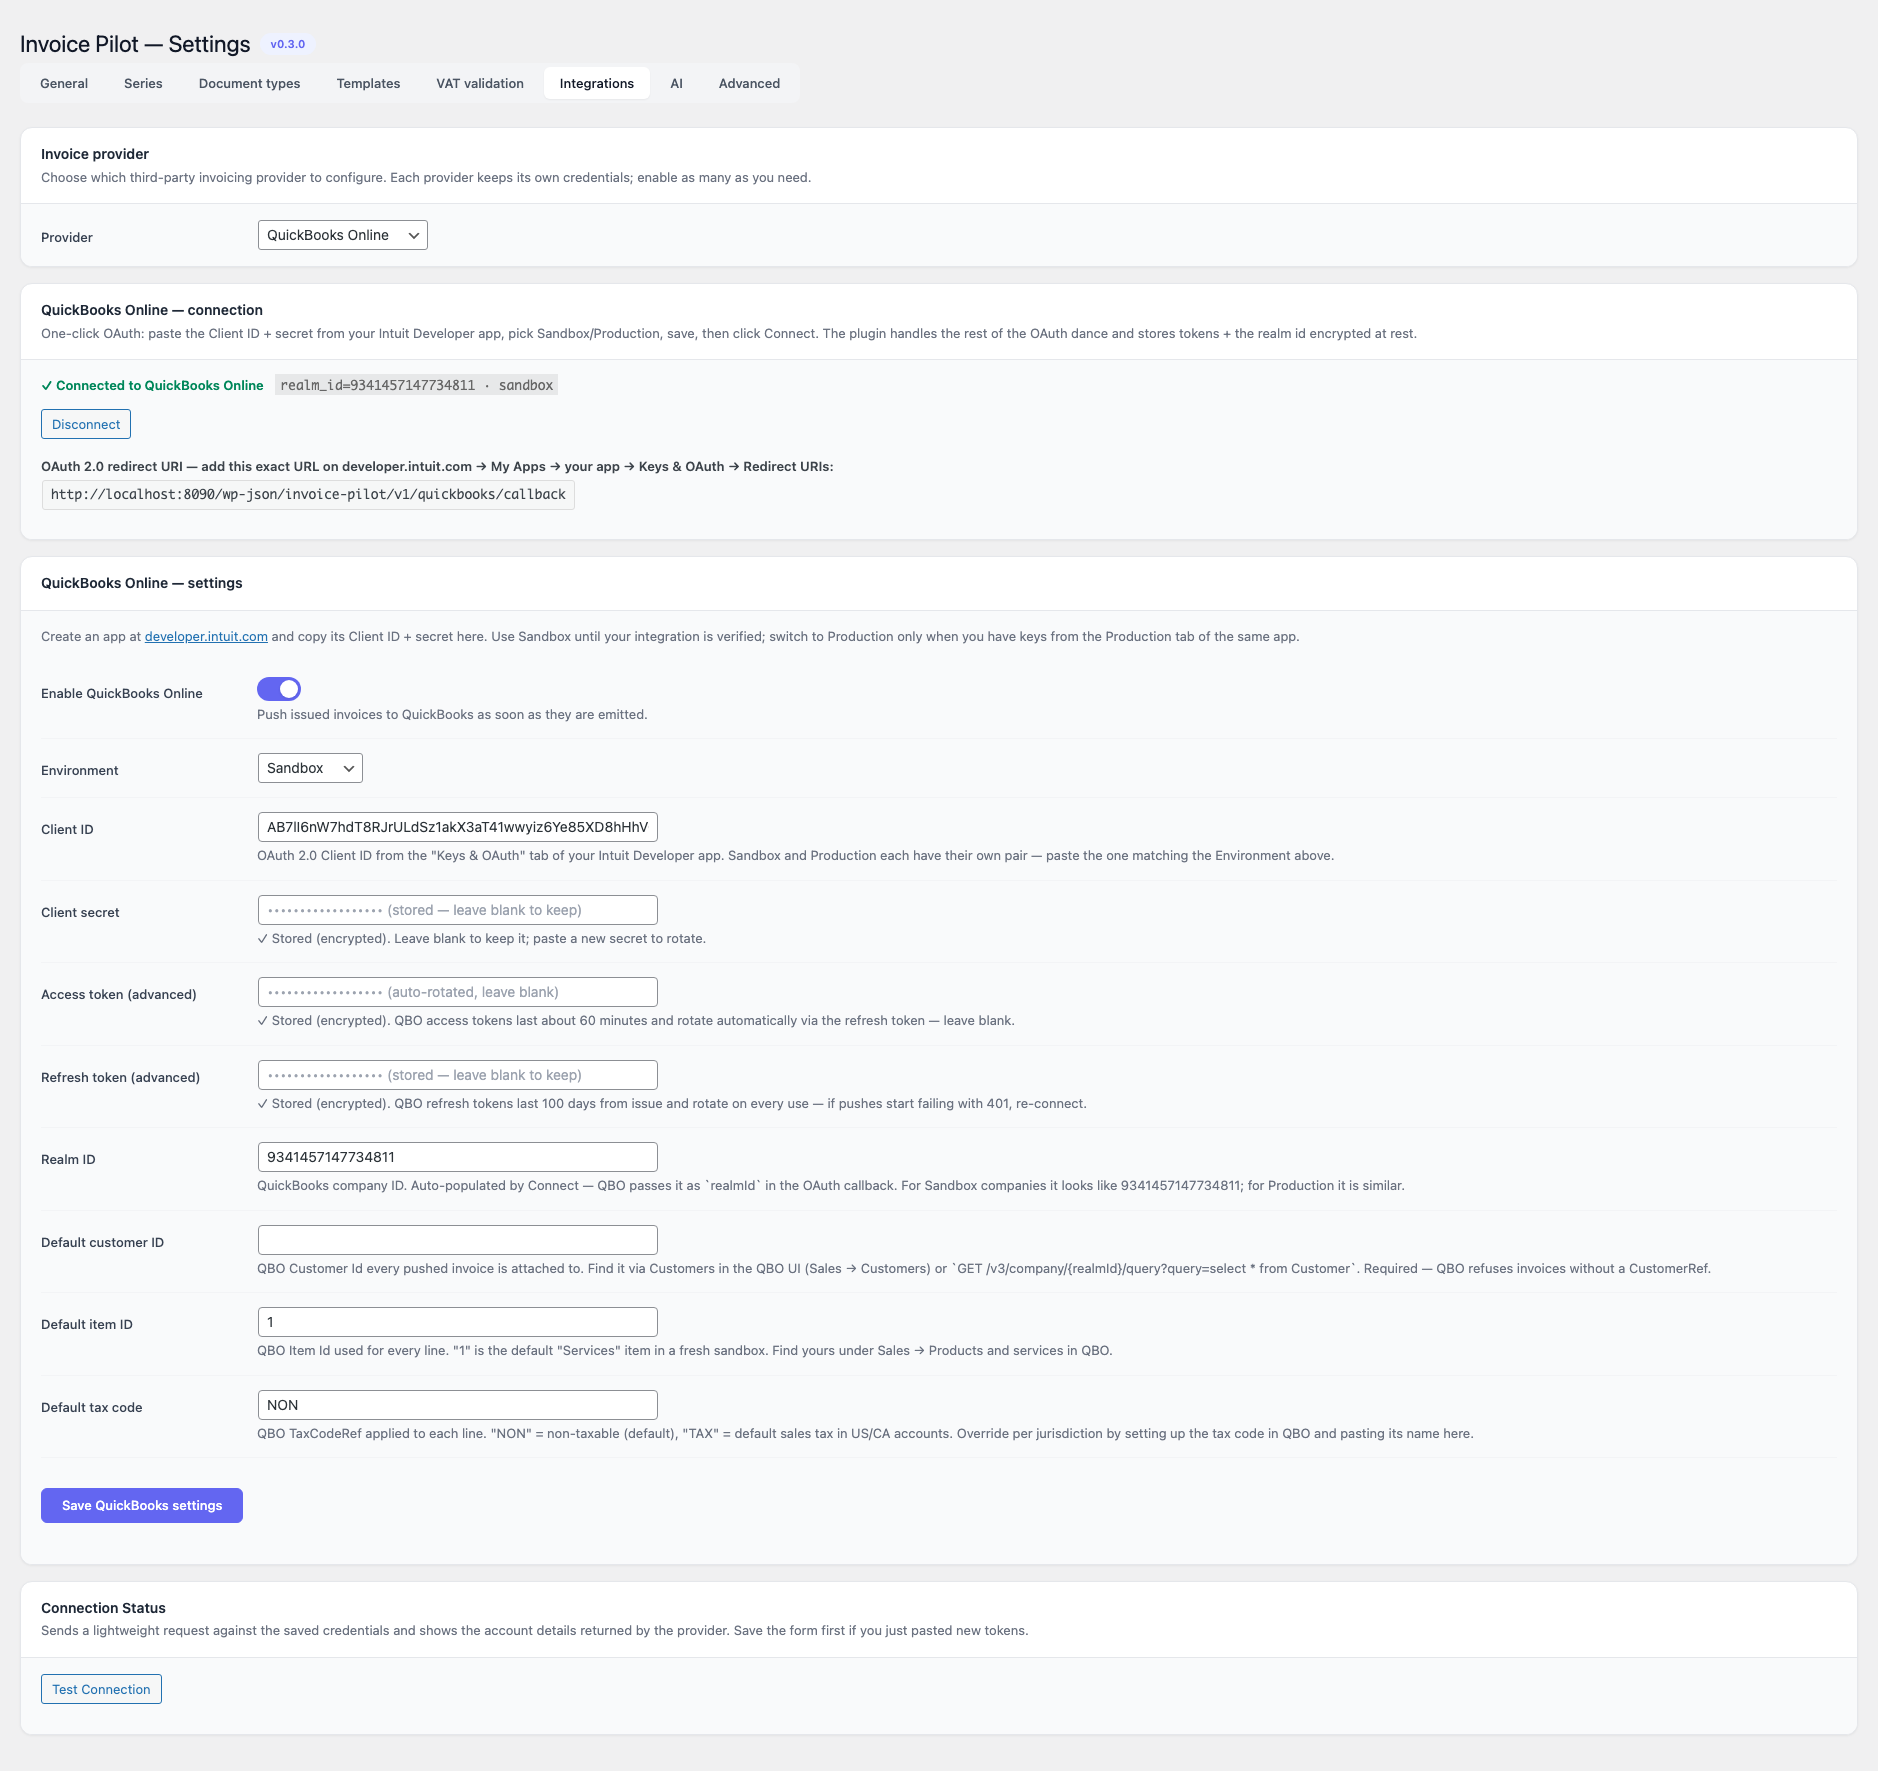Screen dimensions: 1878x1771
Task: Click the QuickBooks Online — settings heading
Action: click(142, 583)
